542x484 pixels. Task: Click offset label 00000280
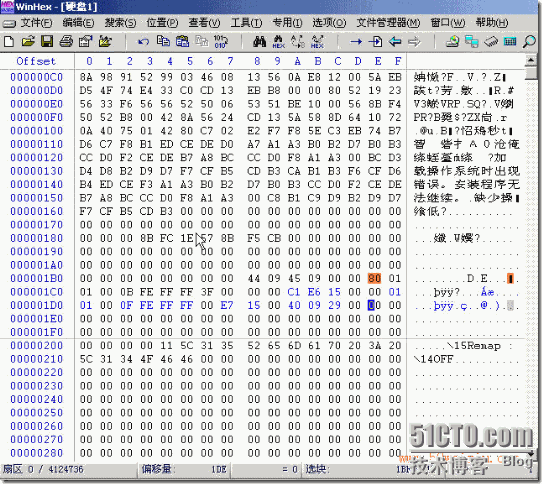(x=37, y=453)
